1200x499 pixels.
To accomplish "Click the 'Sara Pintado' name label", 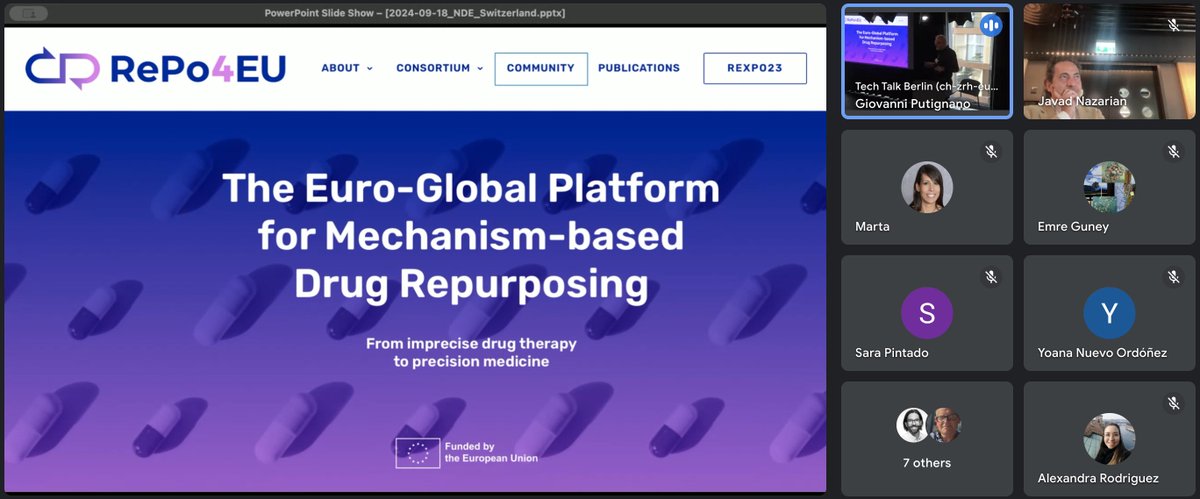I will 890,353.
